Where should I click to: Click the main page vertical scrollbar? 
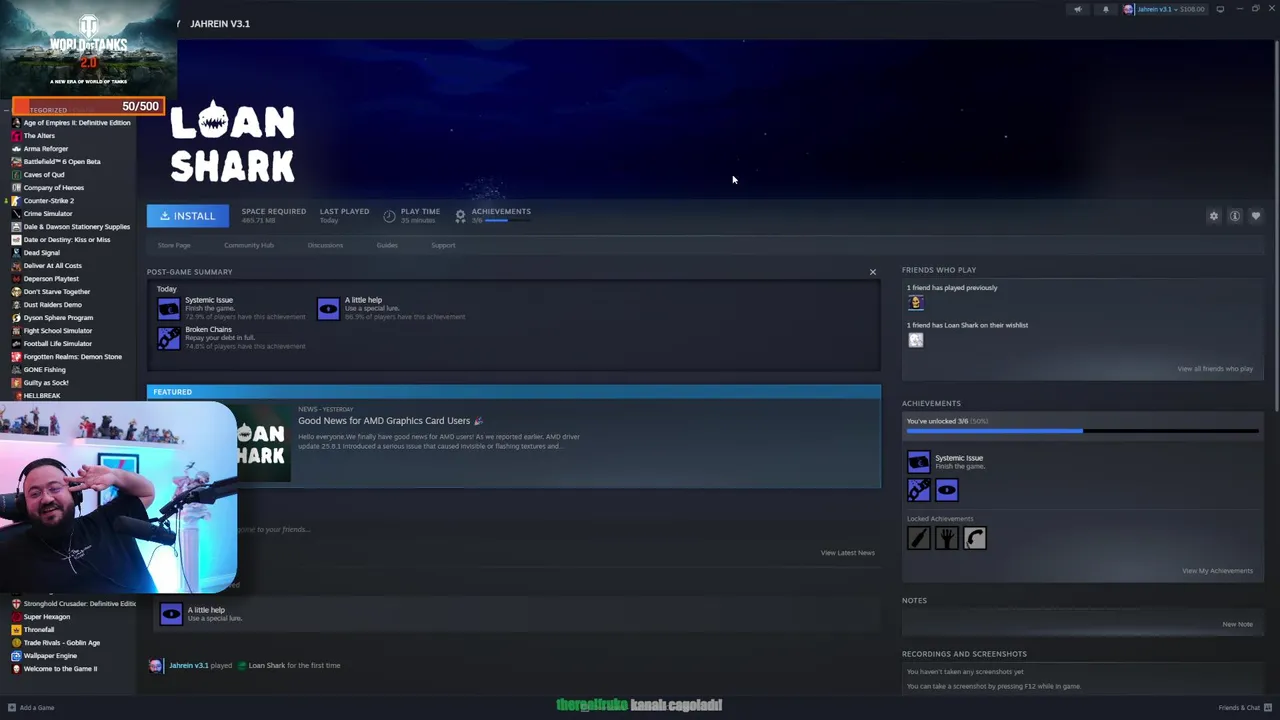point(1275,225)
